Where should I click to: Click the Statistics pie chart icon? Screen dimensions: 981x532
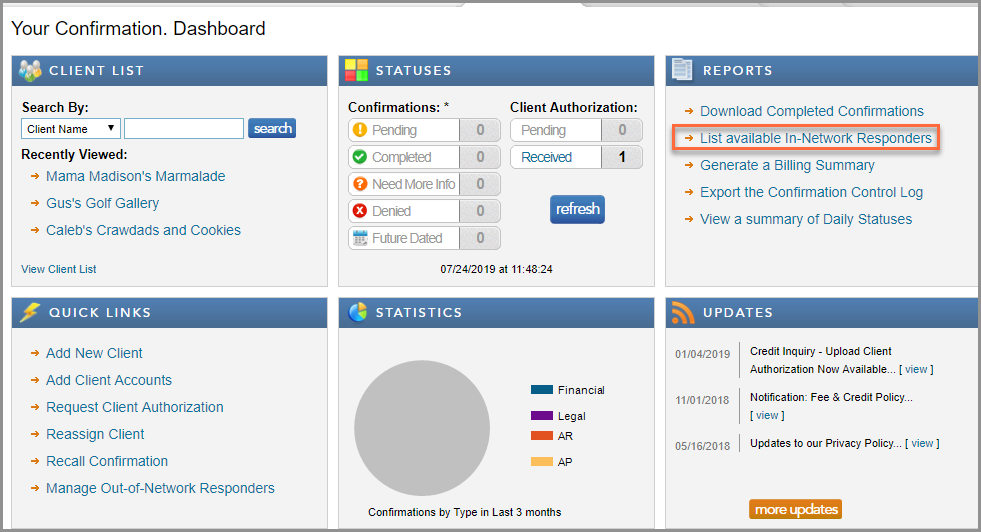coord(357,313)
